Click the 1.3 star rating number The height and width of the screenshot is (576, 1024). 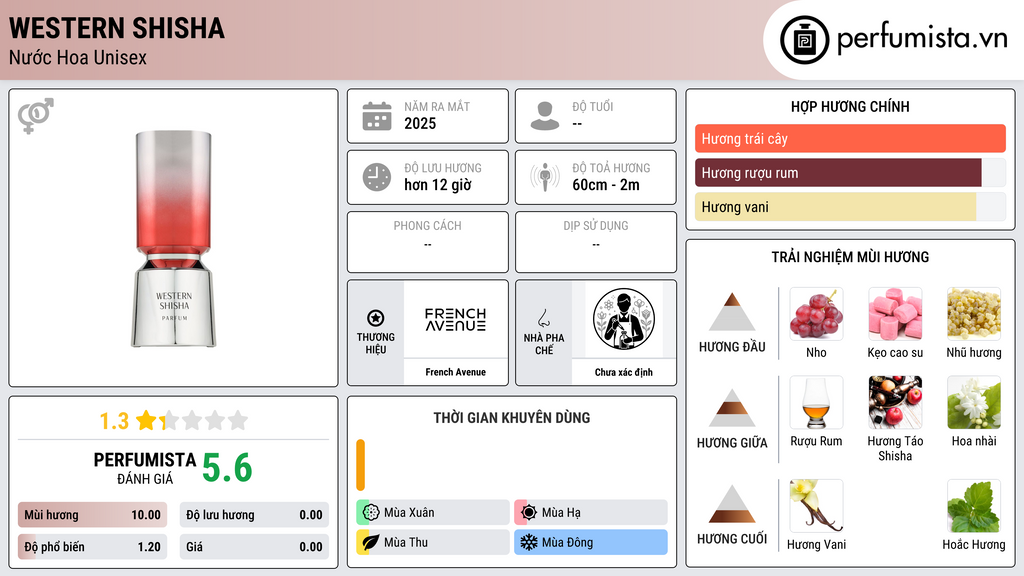[x=114, y=421]
